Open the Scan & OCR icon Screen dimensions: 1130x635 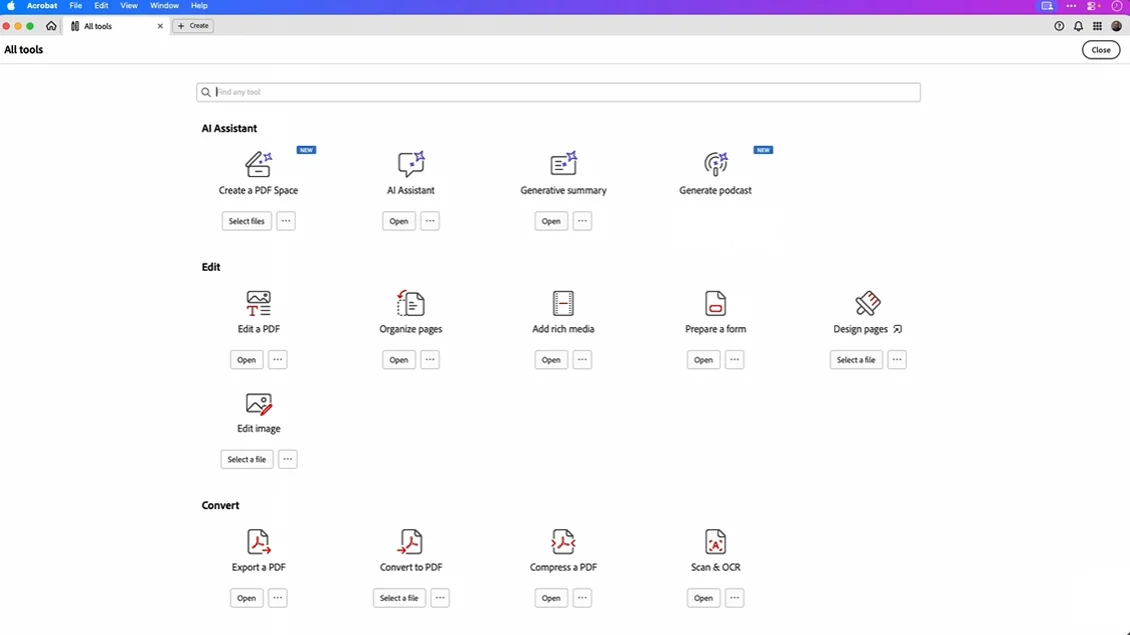pos(716,542)
